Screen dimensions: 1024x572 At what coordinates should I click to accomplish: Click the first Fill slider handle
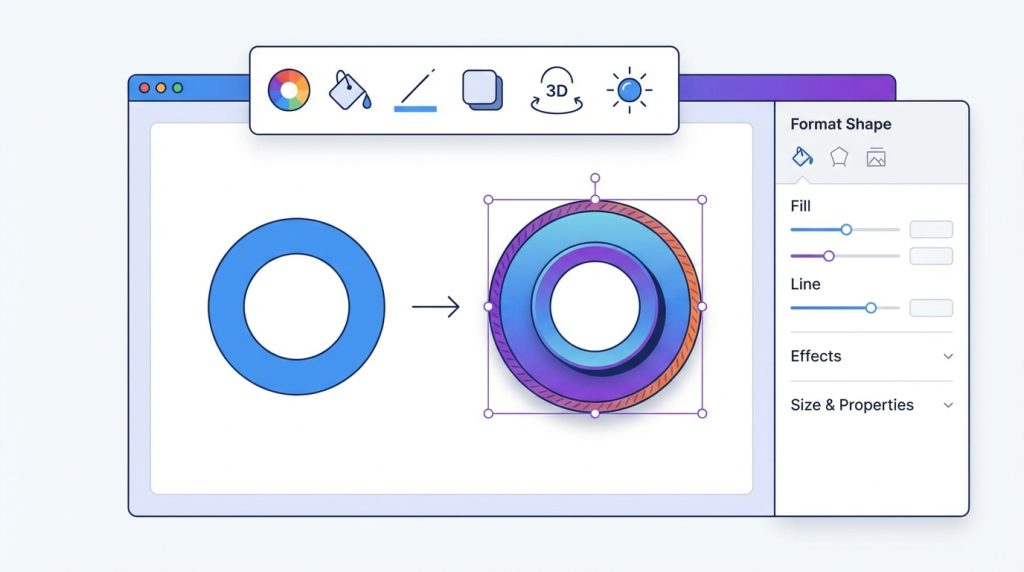(846, 230)
